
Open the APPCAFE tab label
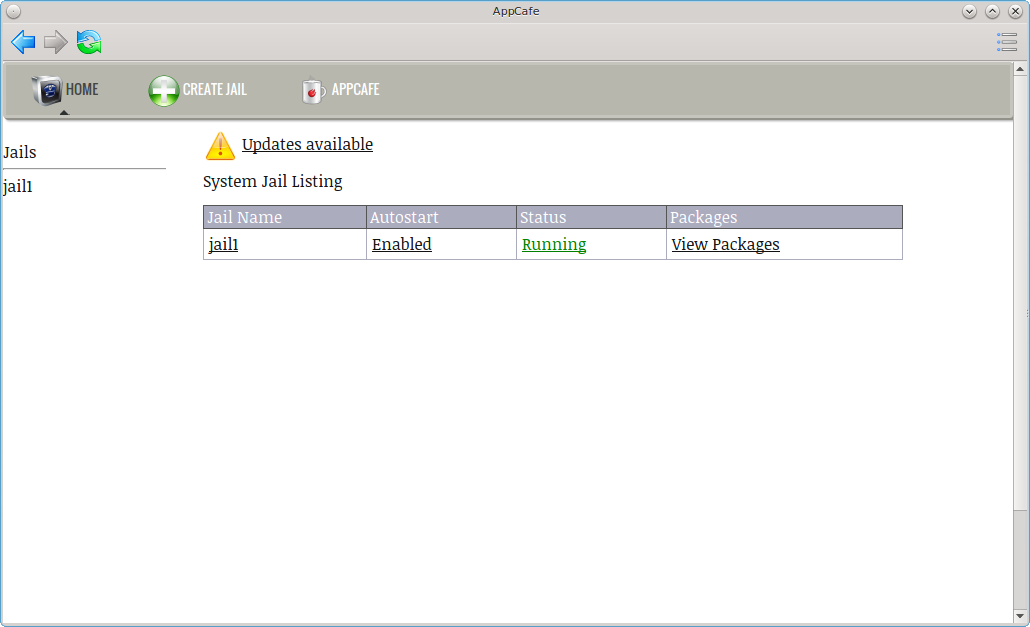[x=355, y=89]
